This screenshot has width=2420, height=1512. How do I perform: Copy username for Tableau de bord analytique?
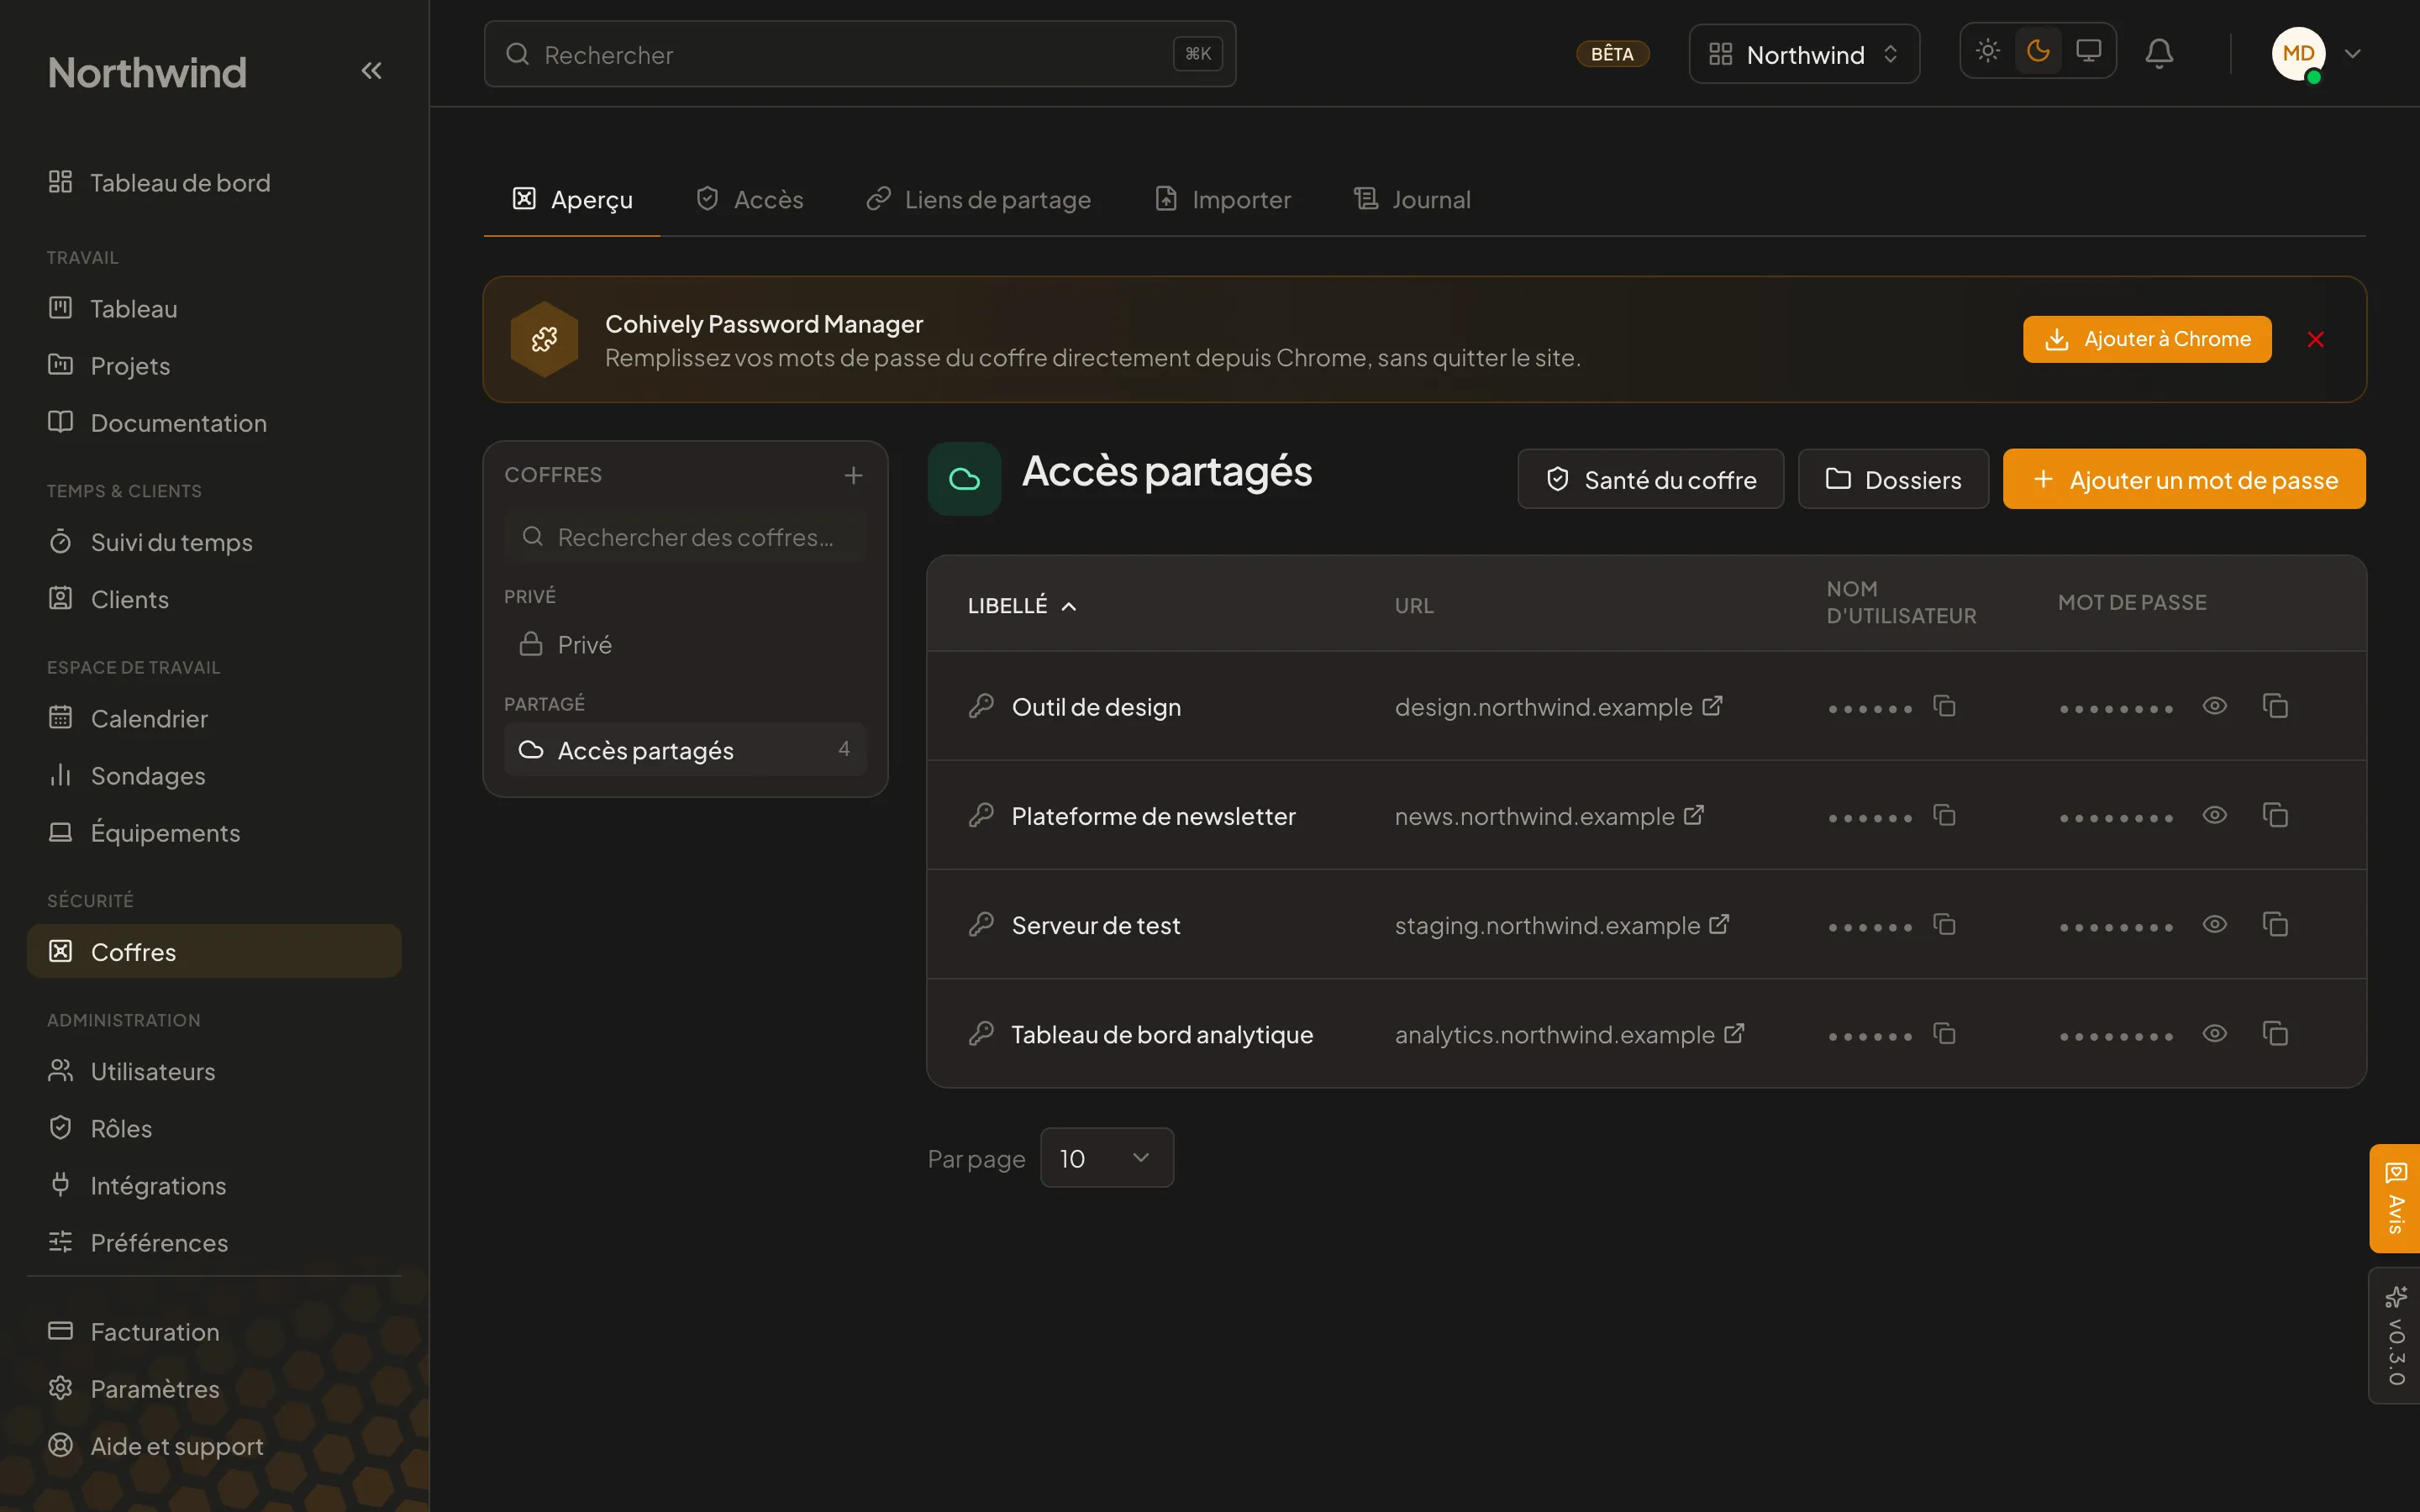coord(1944,1034)
